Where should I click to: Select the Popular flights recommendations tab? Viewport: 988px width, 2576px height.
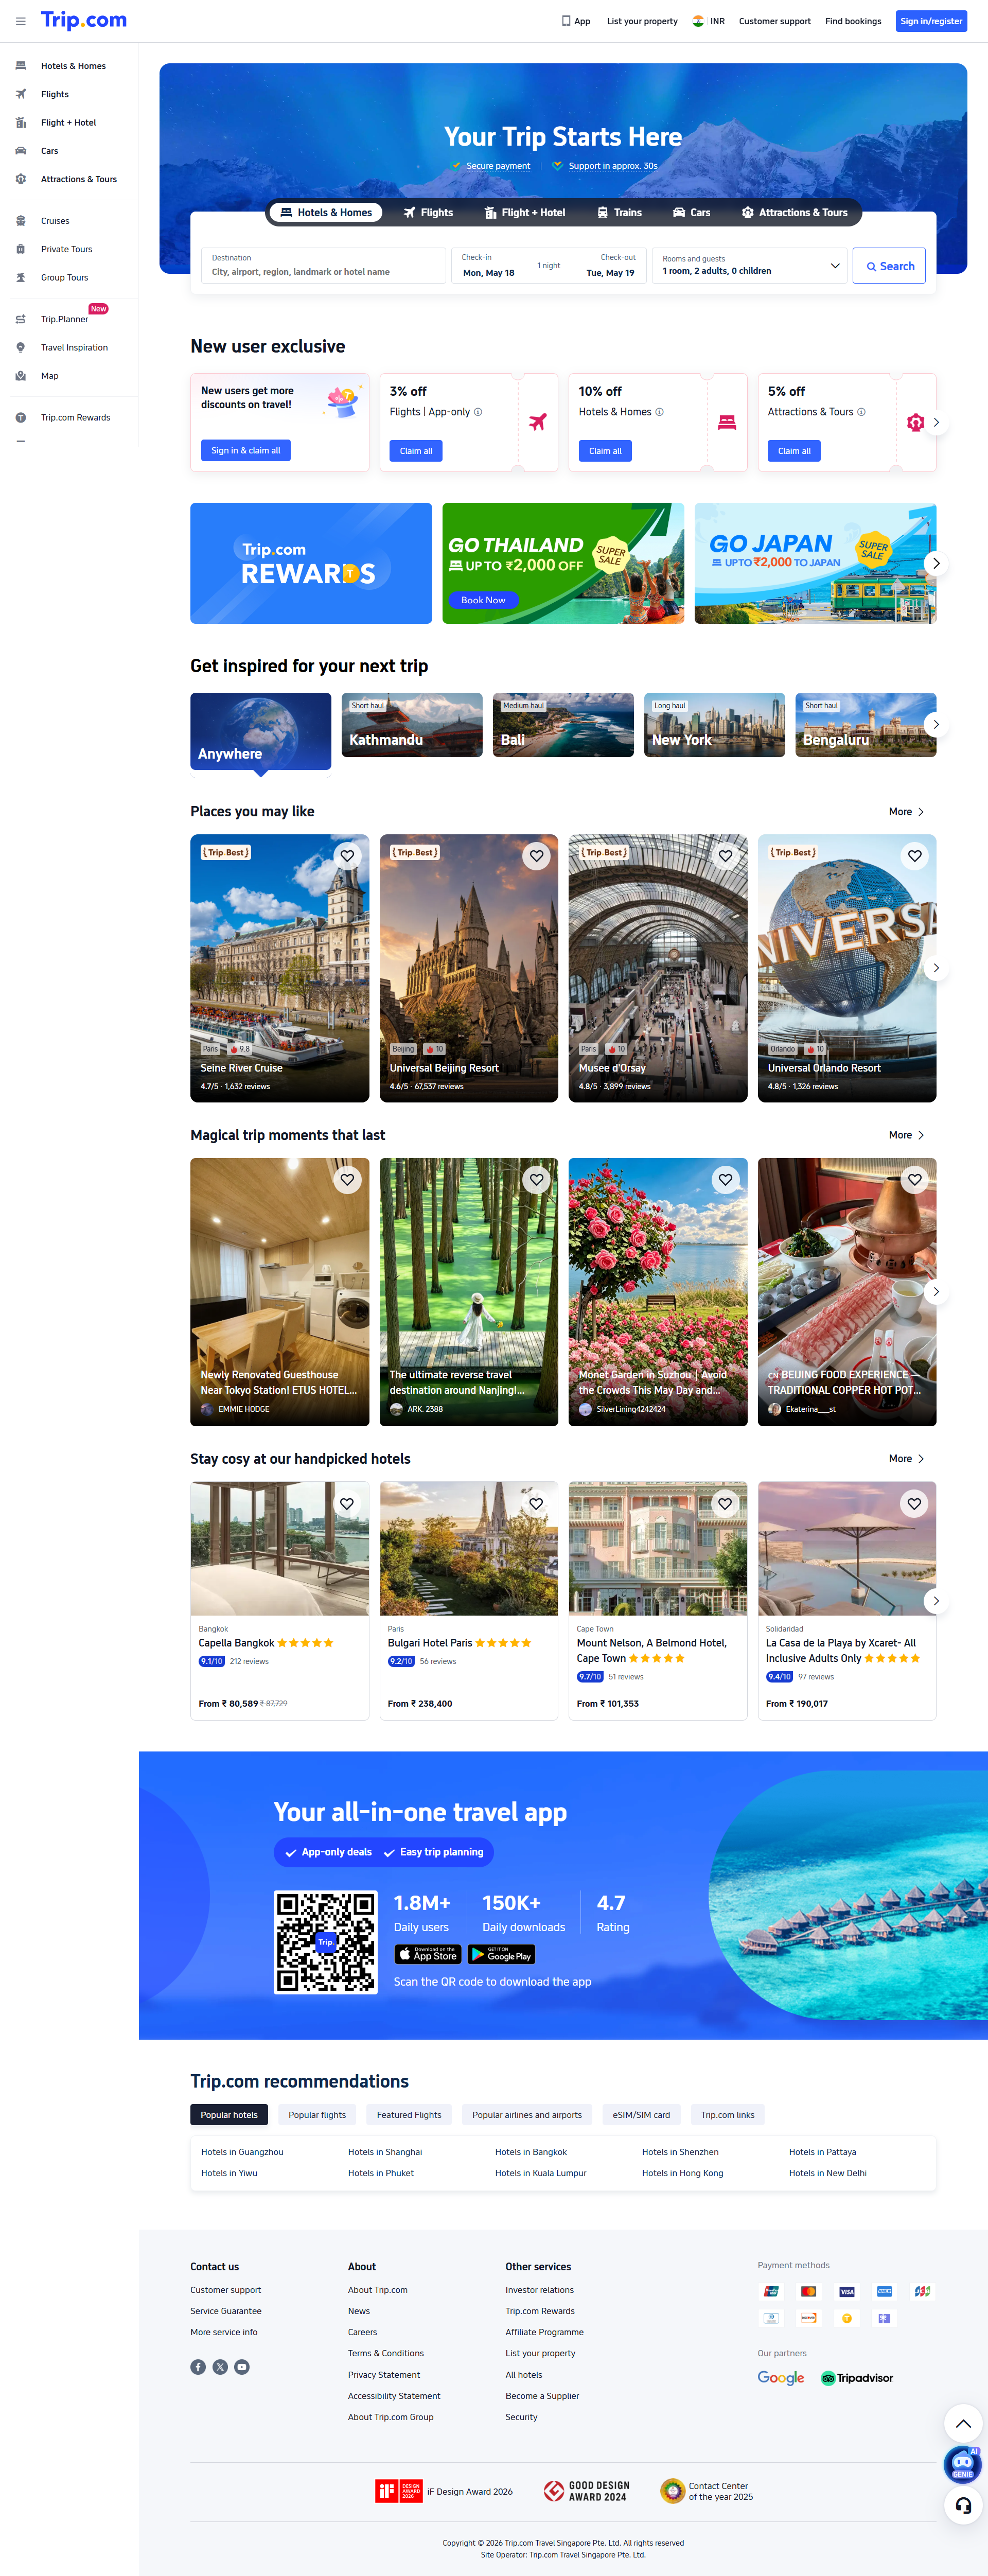click(317, 2115)
